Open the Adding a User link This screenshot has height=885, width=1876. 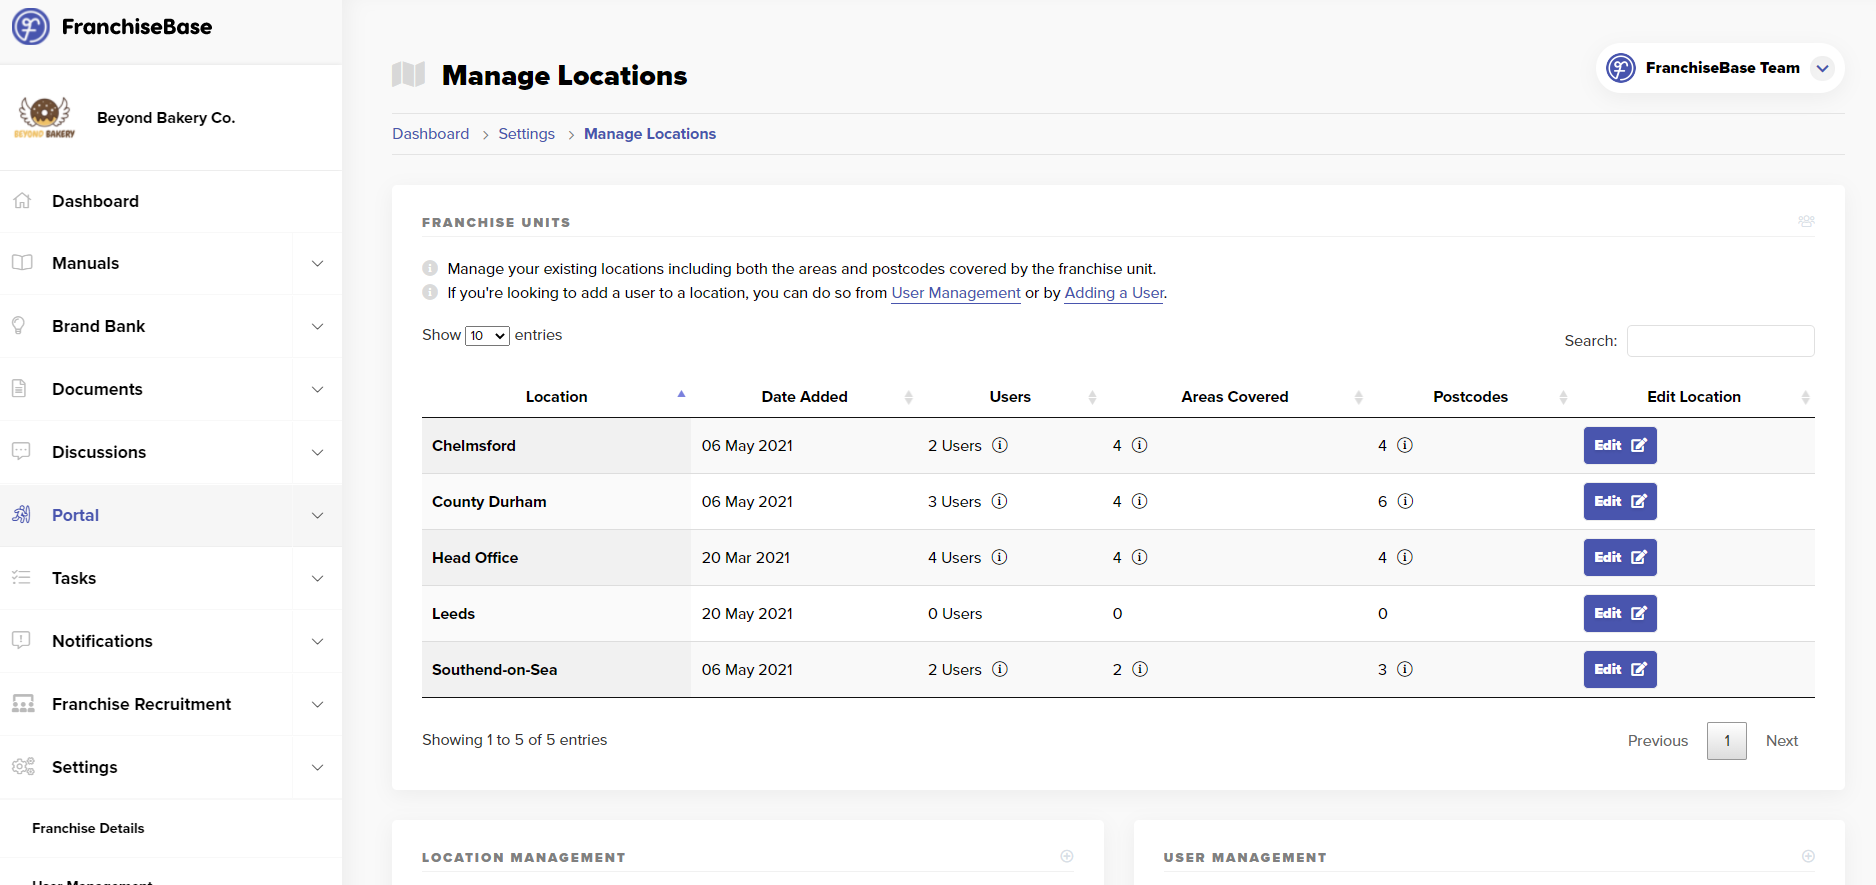pyautogui.click(x=1114, y=293)
